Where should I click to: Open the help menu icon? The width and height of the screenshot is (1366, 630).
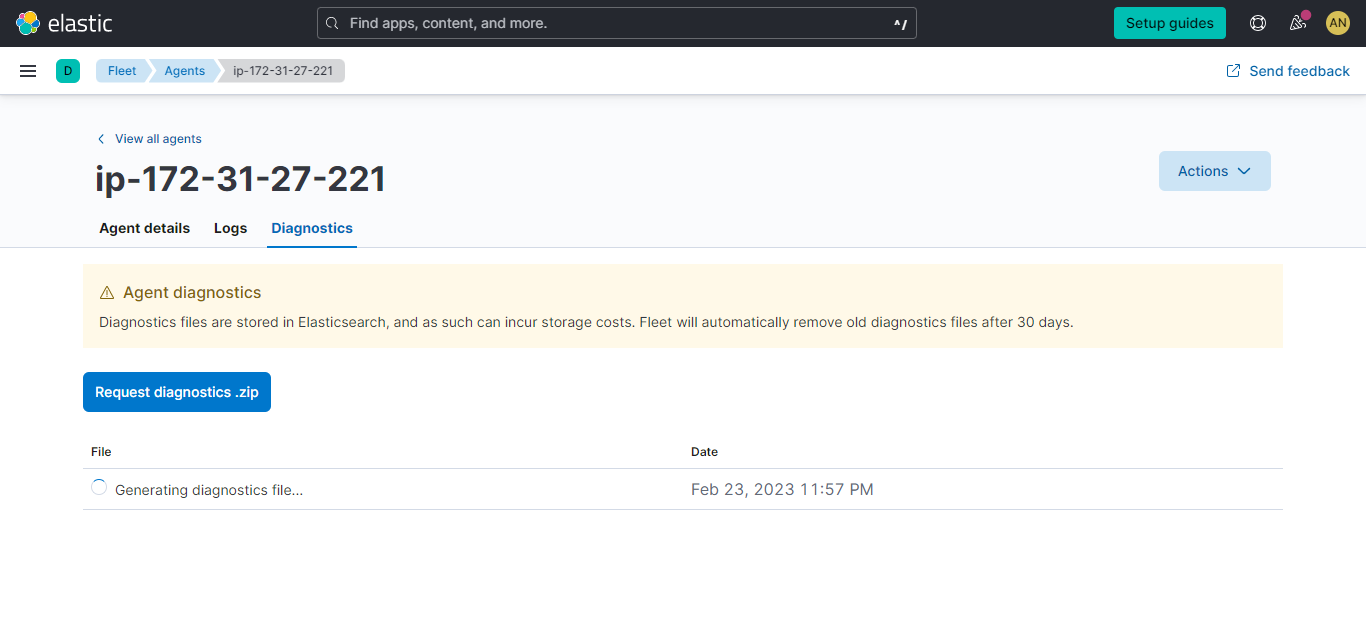tap(1257, 22)
